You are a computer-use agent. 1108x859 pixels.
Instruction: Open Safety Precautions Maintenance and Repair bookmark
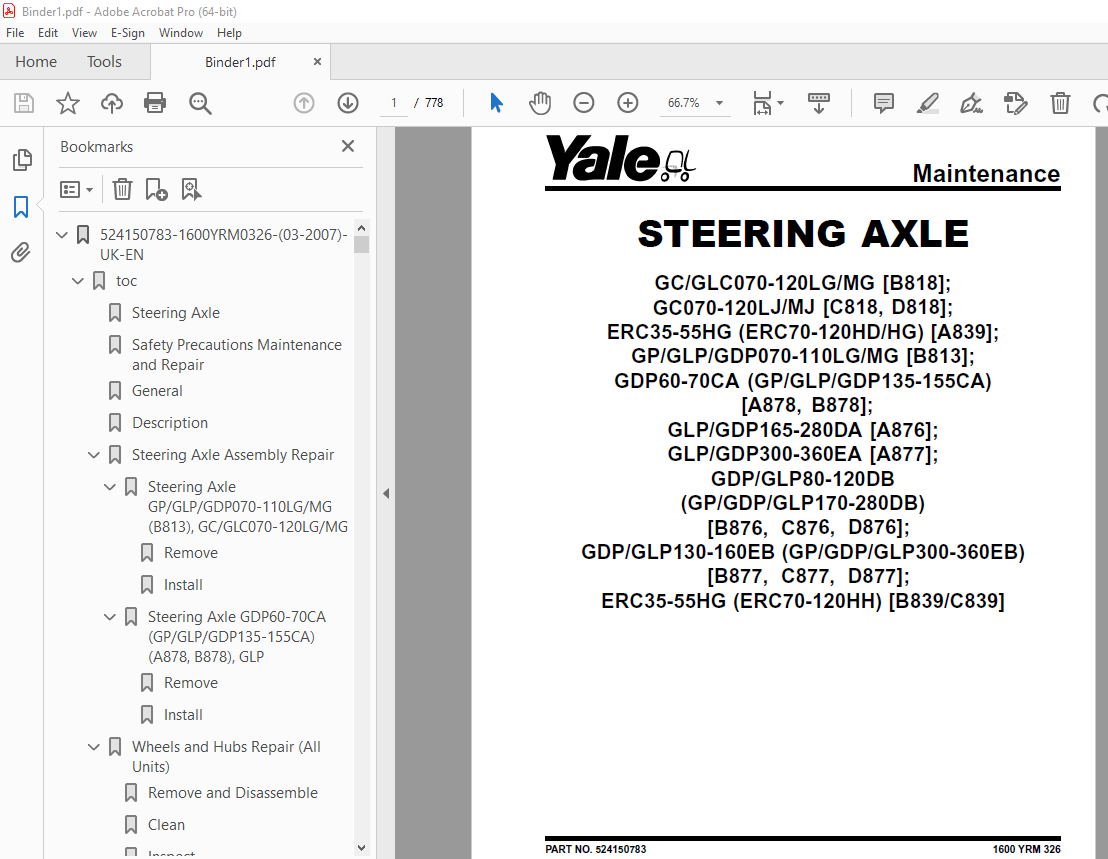tap(237, 355)
